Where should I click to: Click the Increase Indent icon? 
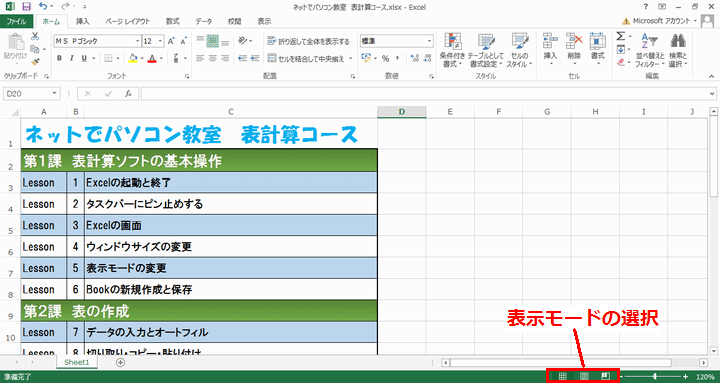coord(255,58)
